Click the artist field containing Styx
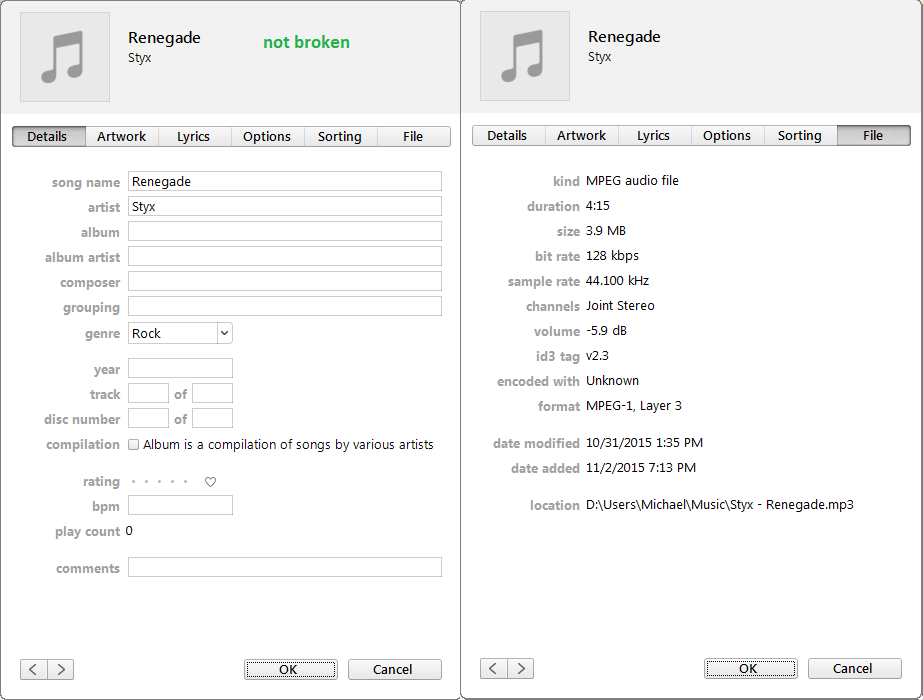Image resolution: width=923 pixels, height=700 pixels. [285, 206]
